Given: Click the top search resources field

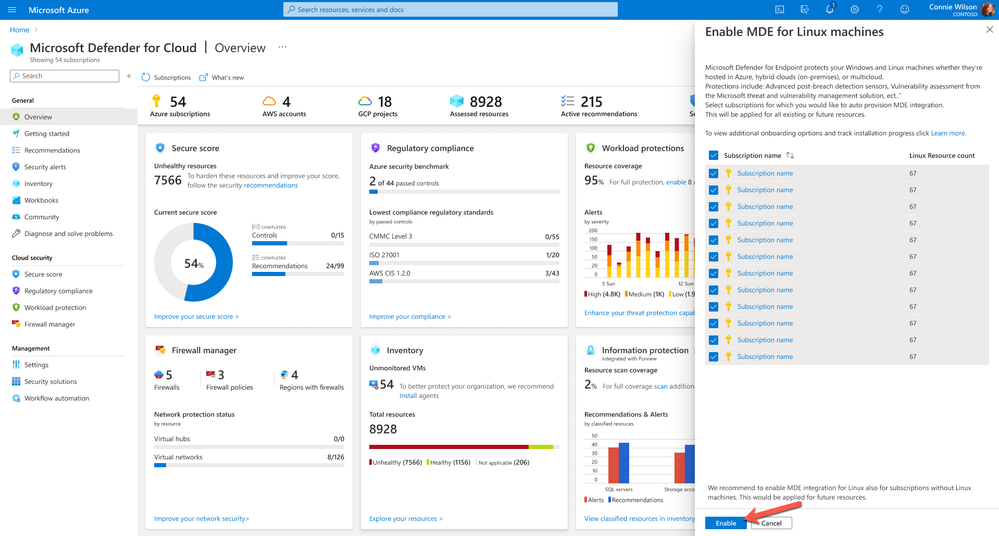Looking at the screenshot, I should click(x=450, y=10).
